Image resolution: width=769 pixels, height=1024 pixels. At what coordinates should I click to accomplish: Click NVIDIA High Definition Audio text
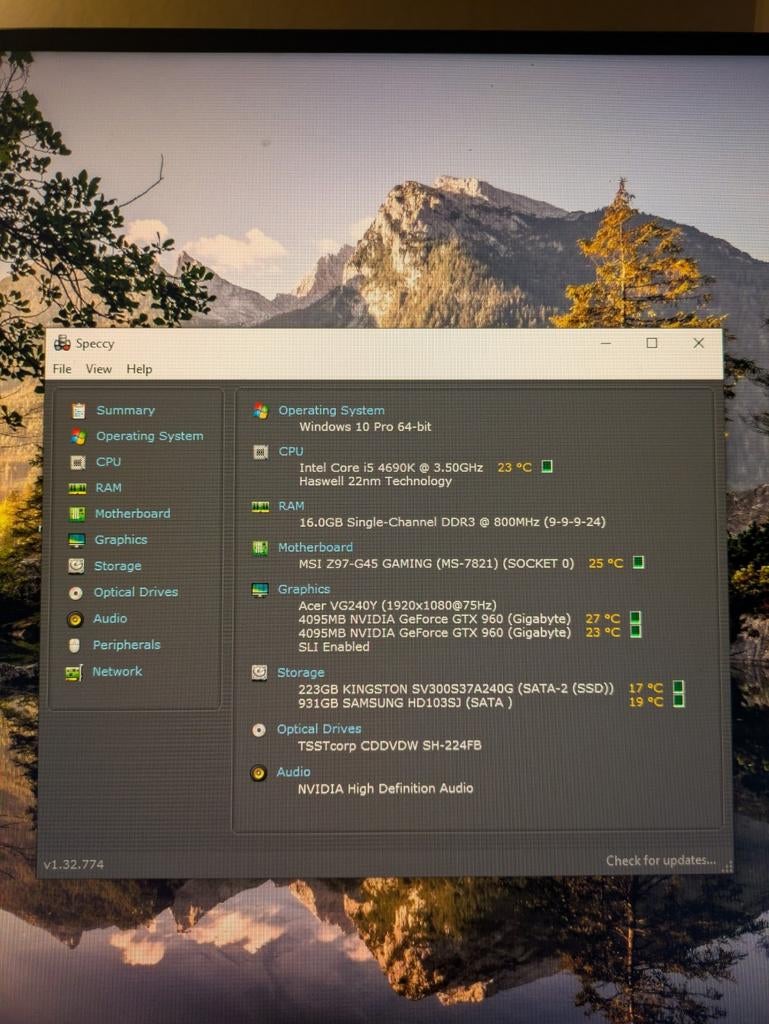385,789
